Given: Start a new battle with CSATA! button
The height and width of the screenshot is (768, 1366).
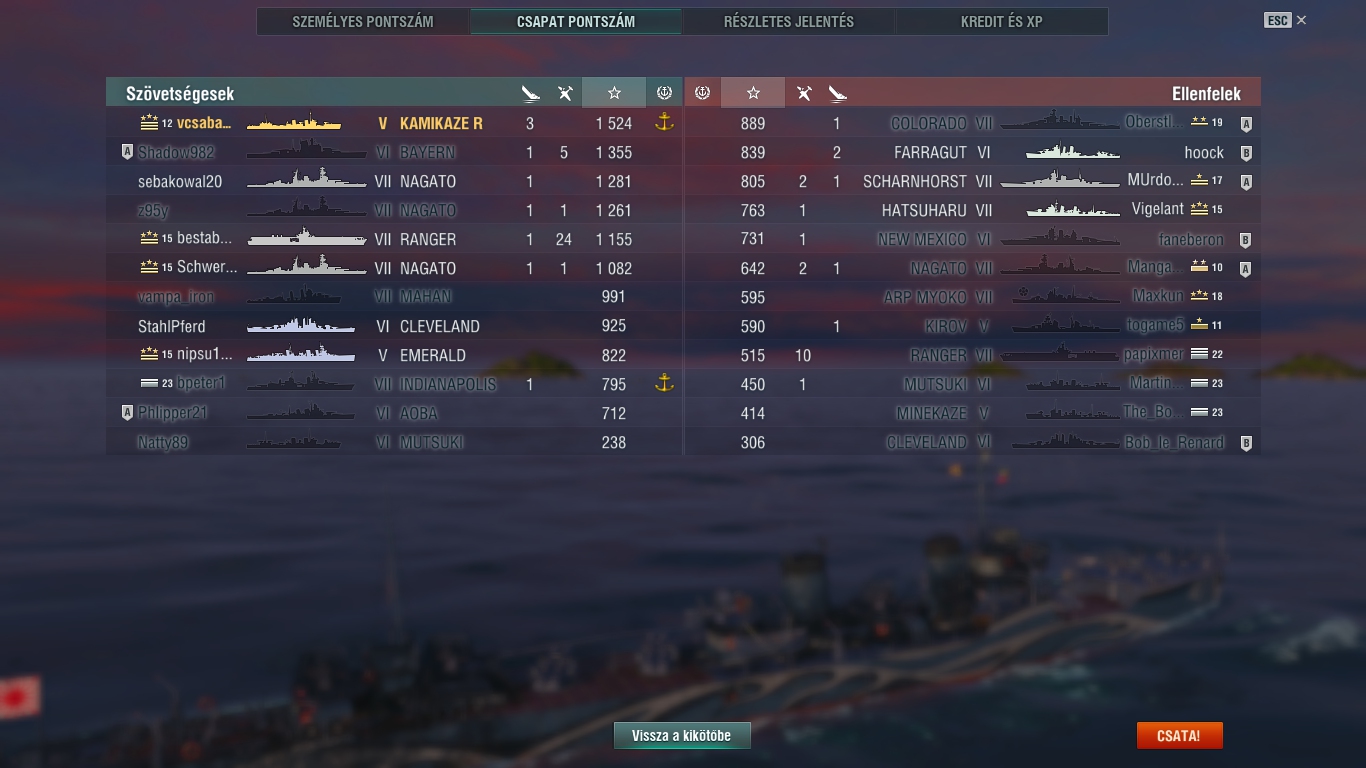Looking at the screenshot, I should [1179, 735].
